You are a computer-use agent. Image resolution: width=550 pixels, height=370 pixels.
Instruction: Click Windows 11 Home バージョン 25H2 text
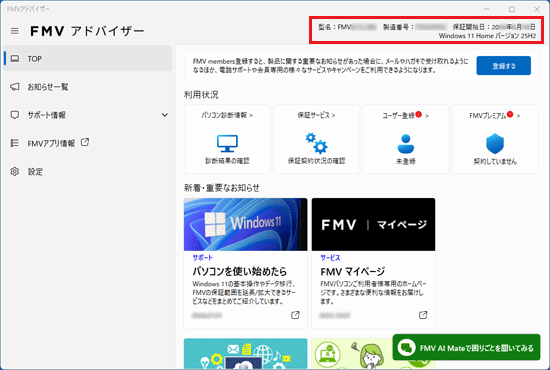487,36
